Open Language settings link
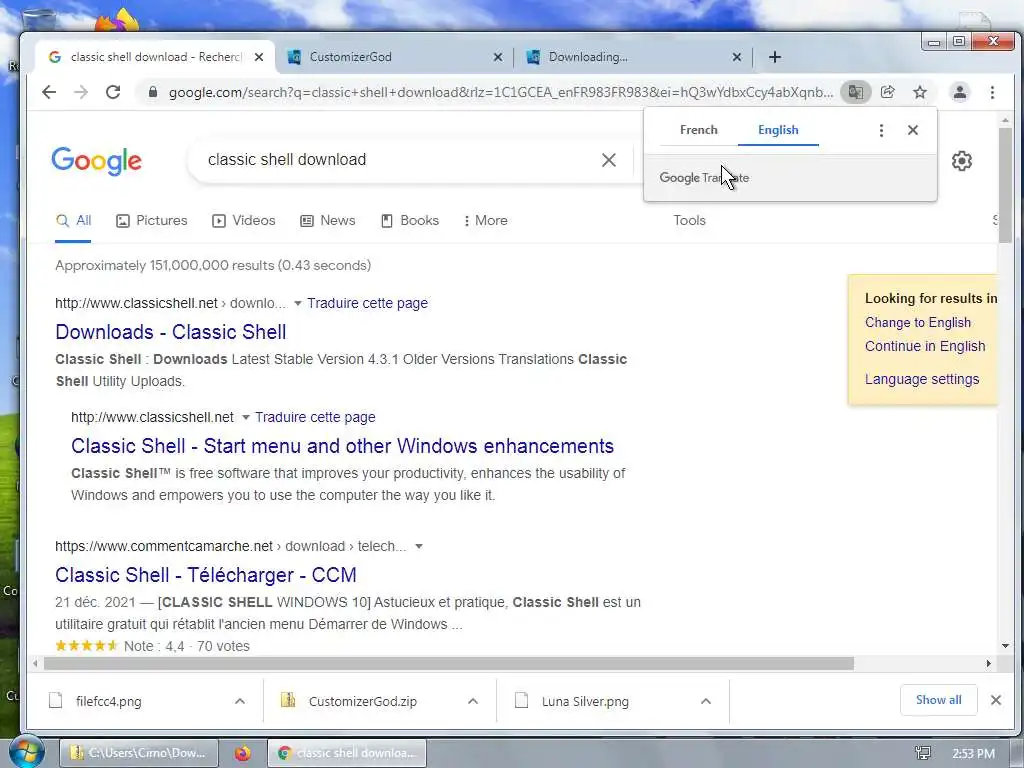1024x768 pixels. coord(921,379)
